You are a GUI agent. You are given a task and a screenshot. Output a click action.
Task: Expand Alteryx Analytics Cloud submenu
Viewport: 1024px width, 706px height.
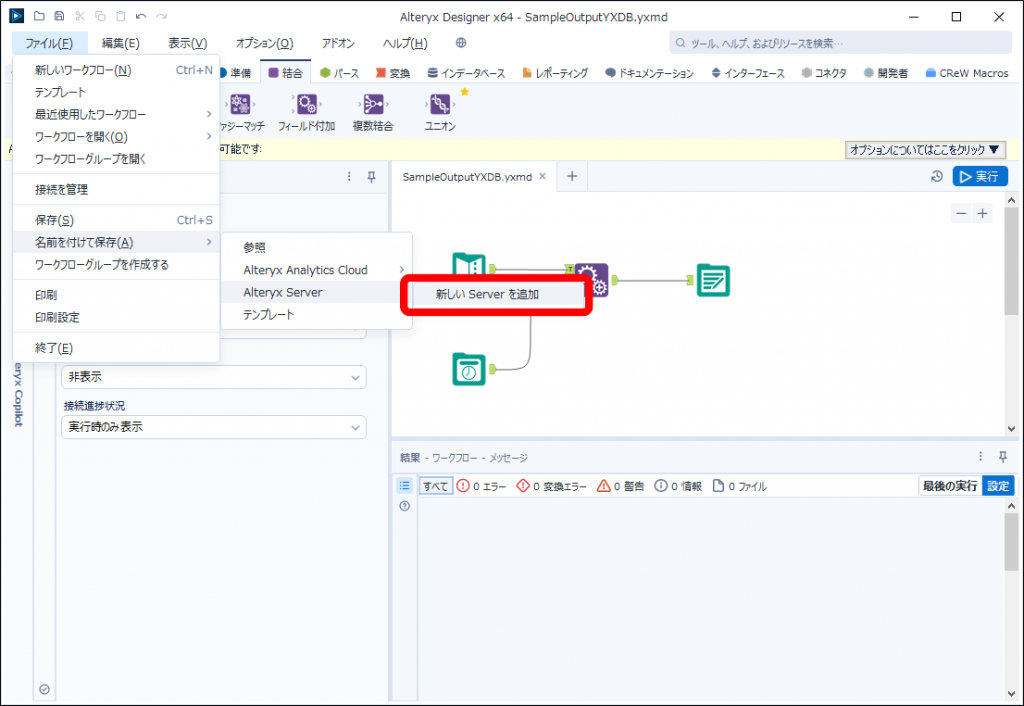(x=317, y=270)
